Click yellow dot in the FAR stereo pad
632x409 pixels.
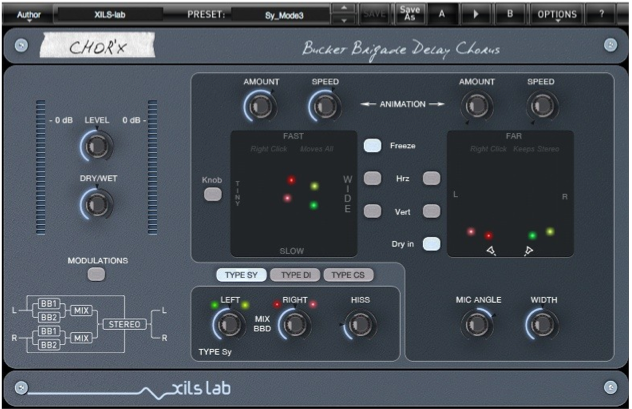point(550,232)
